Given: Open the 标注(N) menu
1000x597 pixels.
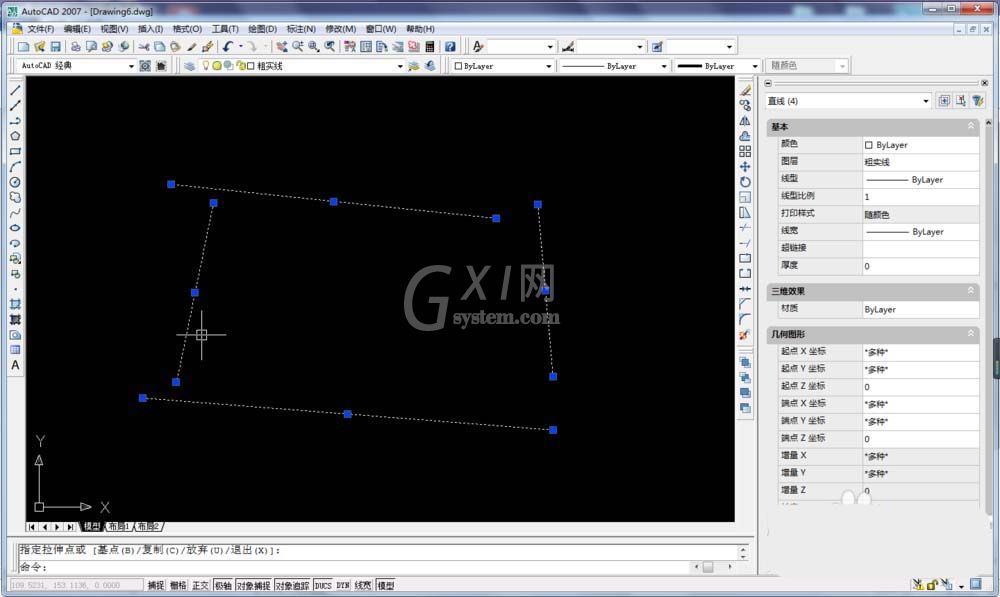Looking at the screenshot, I should 301,29.
